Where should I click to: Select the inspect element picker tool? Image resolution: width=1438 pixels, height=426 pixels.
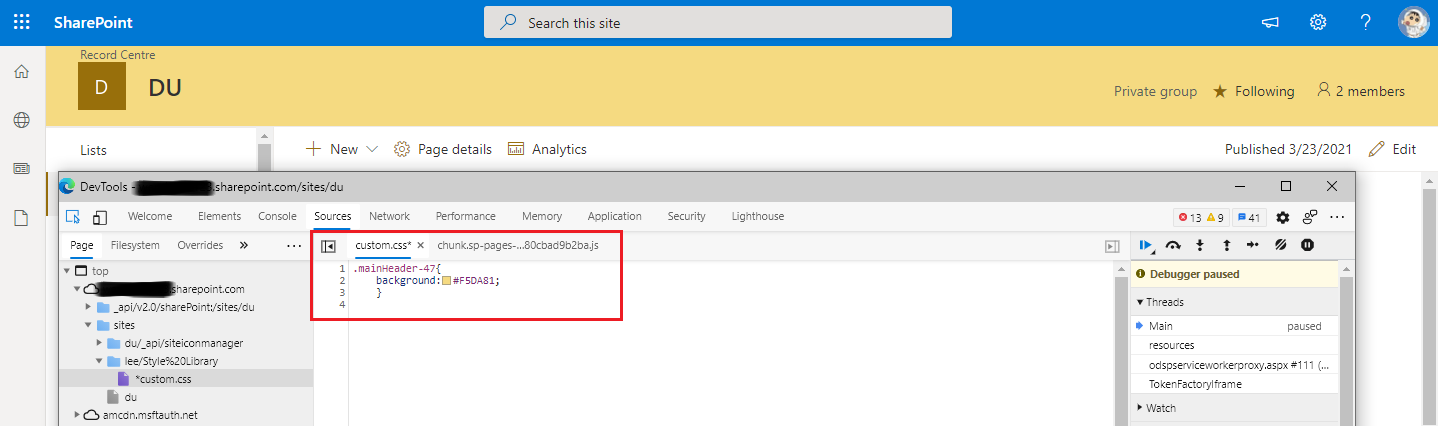pos(73,217)
